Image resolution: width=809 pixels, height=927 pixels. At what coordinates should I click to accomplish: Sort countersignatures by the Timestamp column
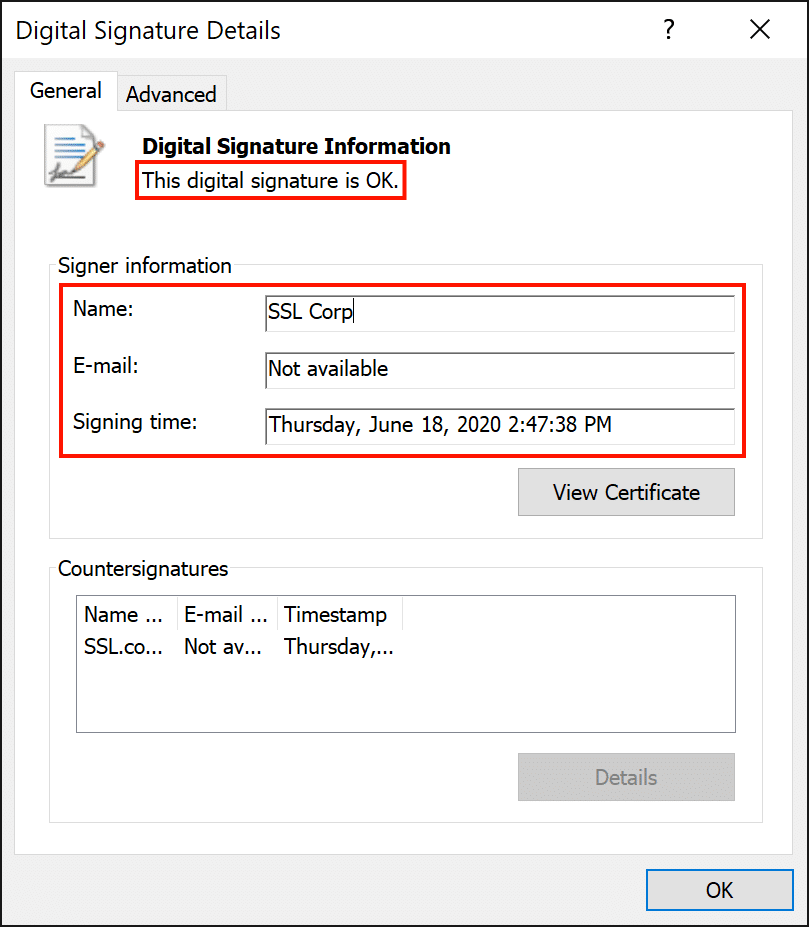point(338,614)
